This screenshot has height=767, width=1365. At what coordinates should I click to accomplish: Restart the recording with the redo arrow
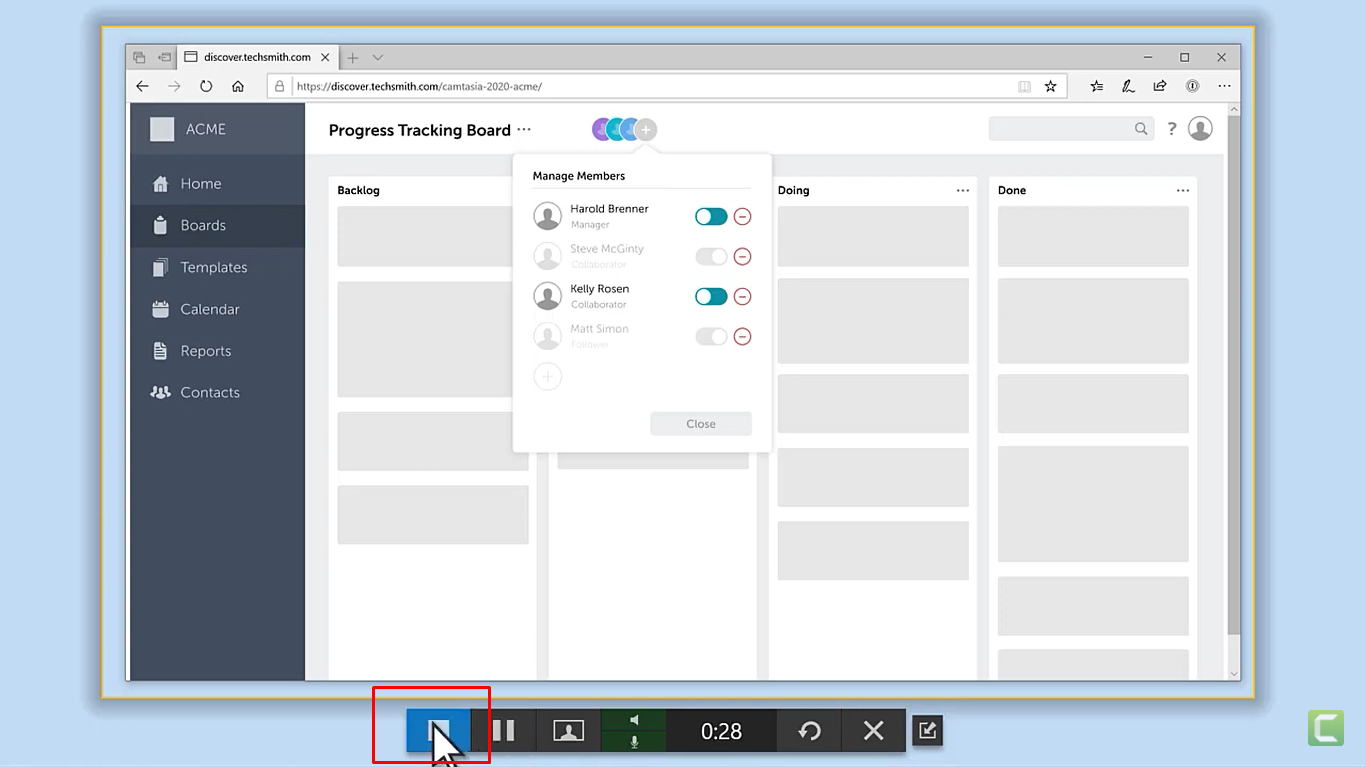click(809, 730)
